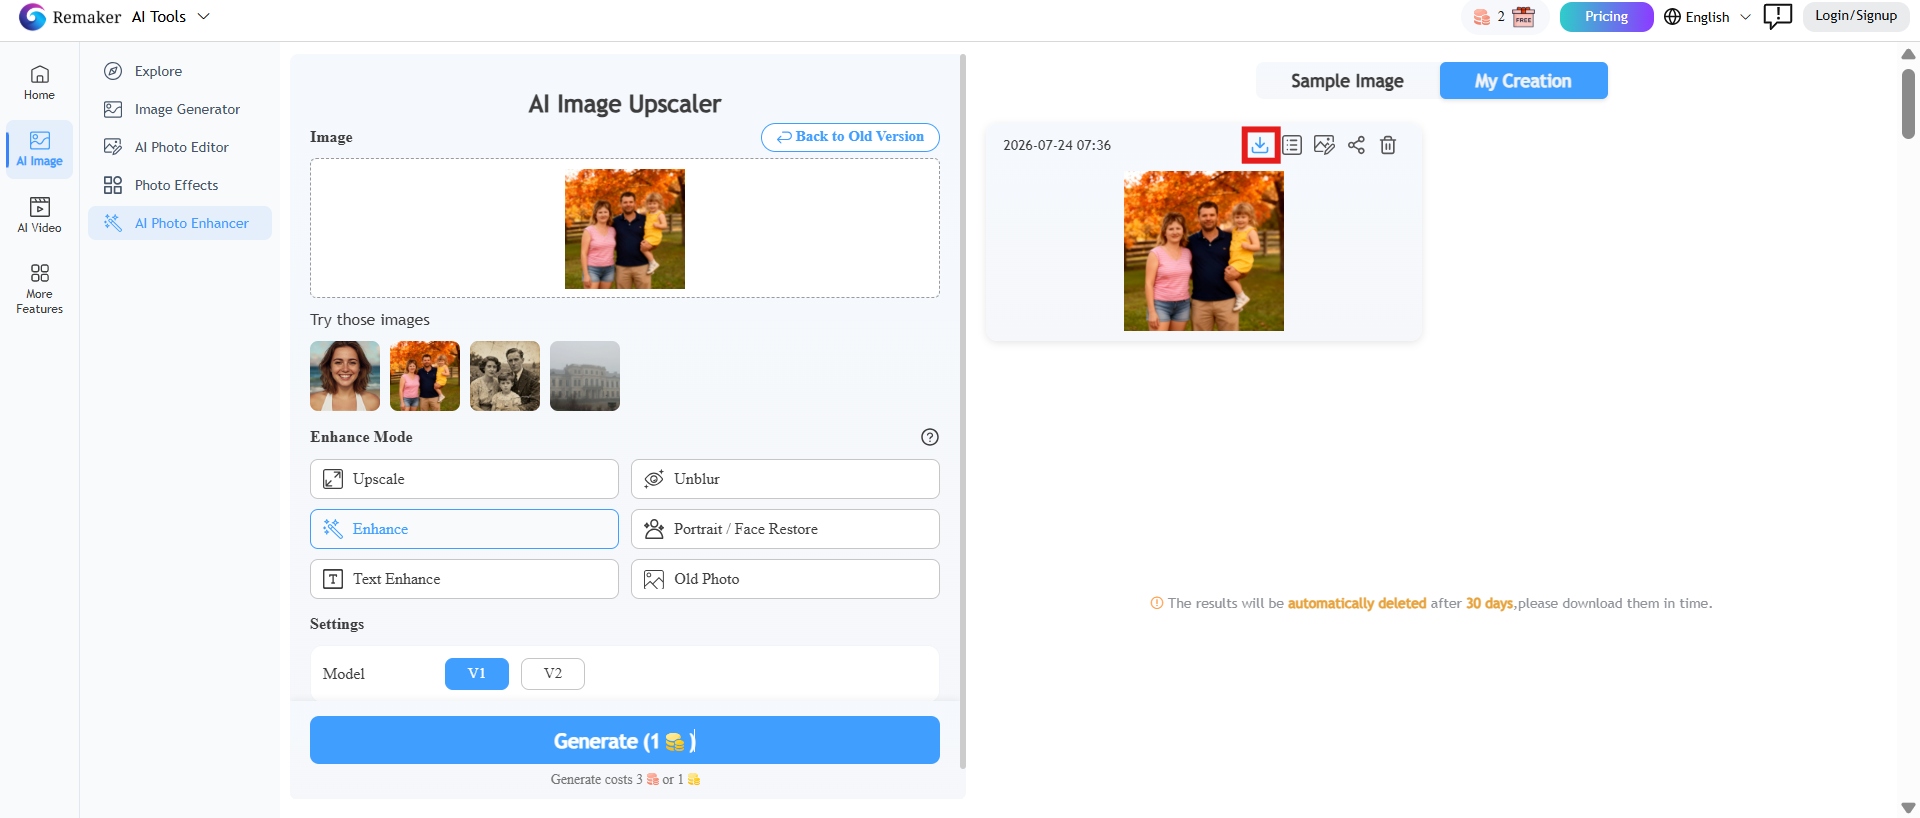
Task: Open More Features in sidebar
Action: coord(40,289)
